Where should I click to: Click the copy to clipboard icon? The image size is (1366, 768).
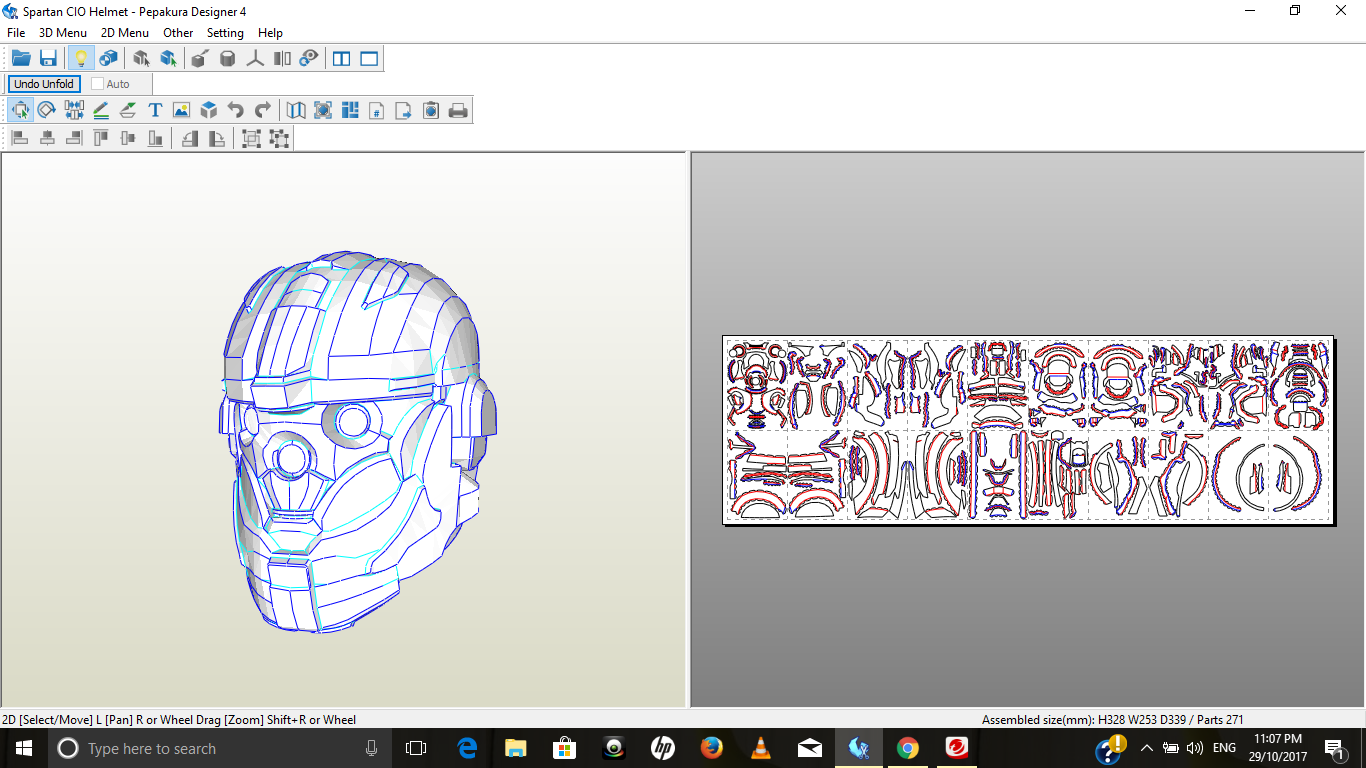(x=431, y=110)
